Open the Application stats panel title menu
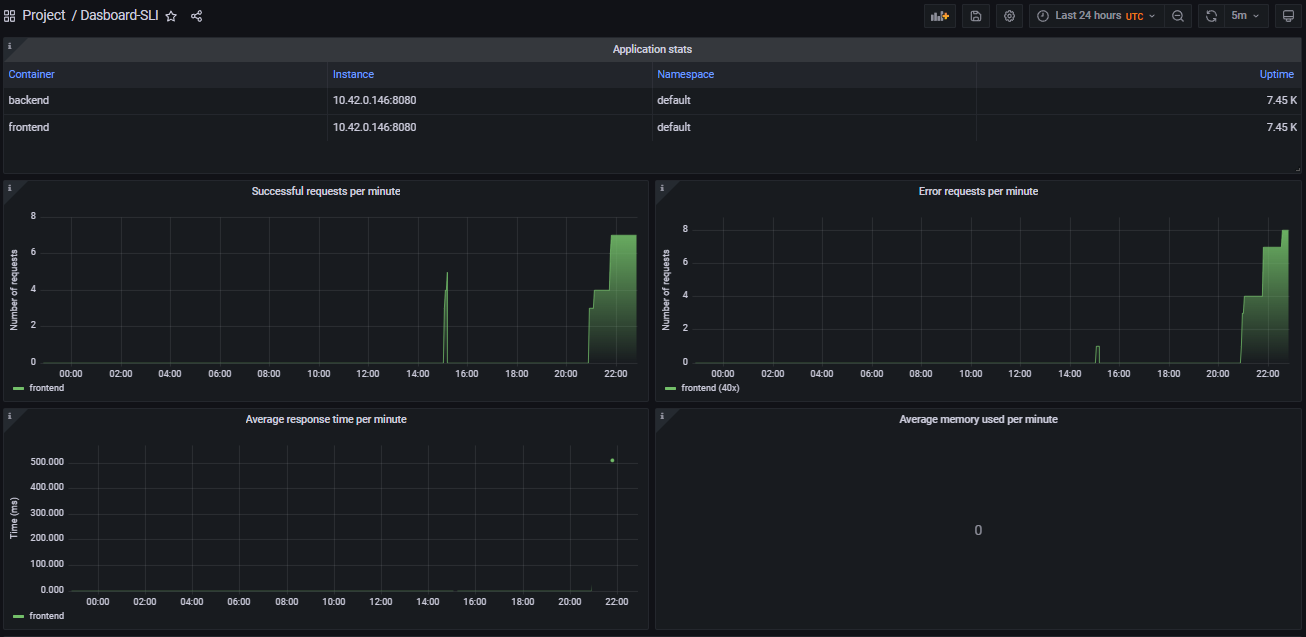 652,49
